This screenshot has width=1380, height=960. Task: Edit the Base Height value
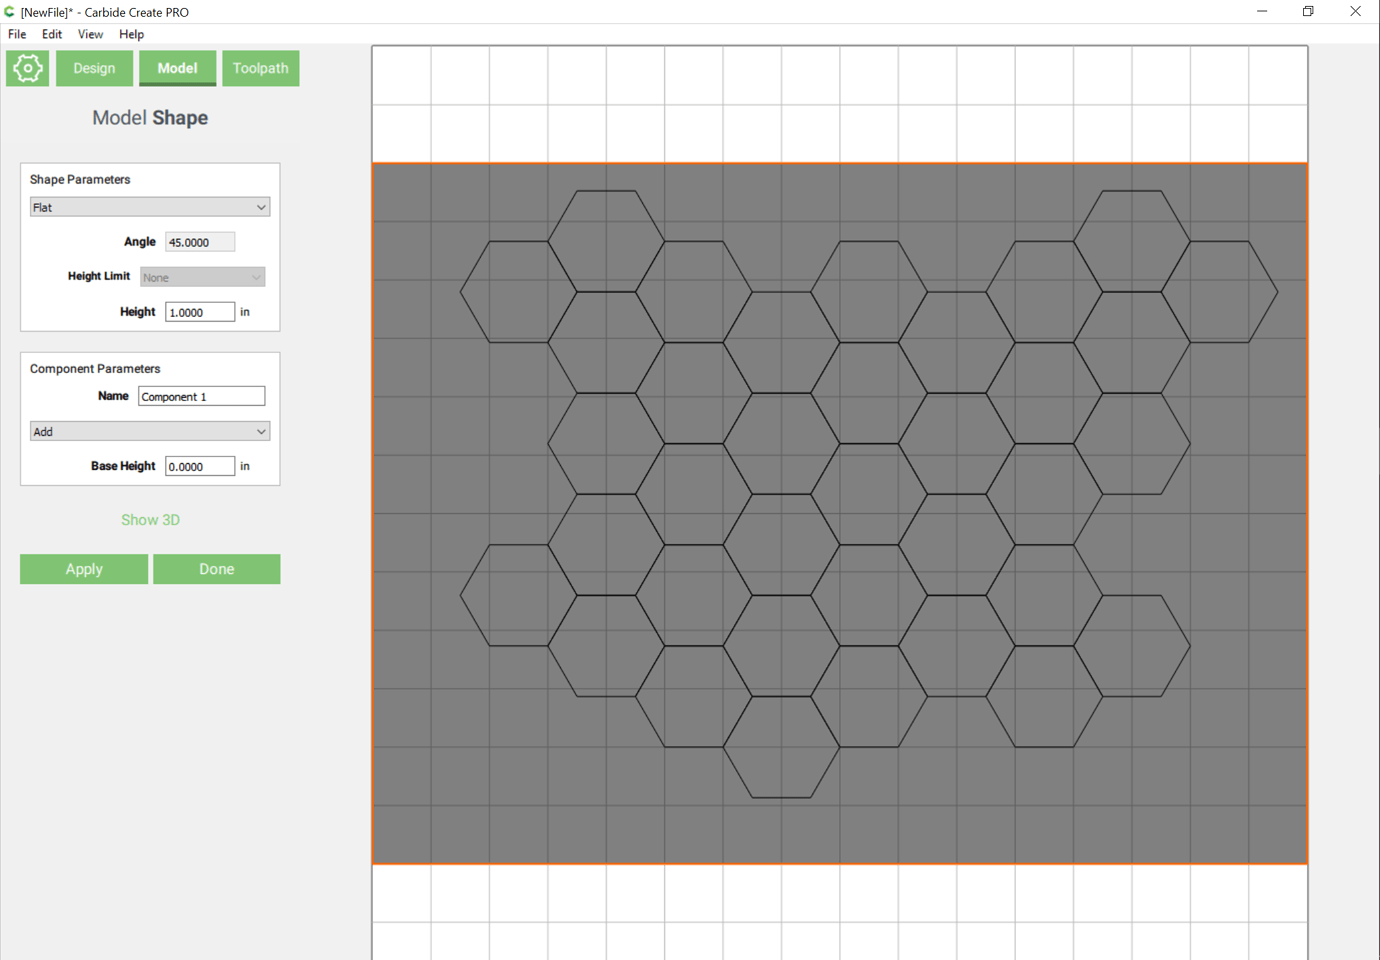pyautogui.click(x=199, y=465)
